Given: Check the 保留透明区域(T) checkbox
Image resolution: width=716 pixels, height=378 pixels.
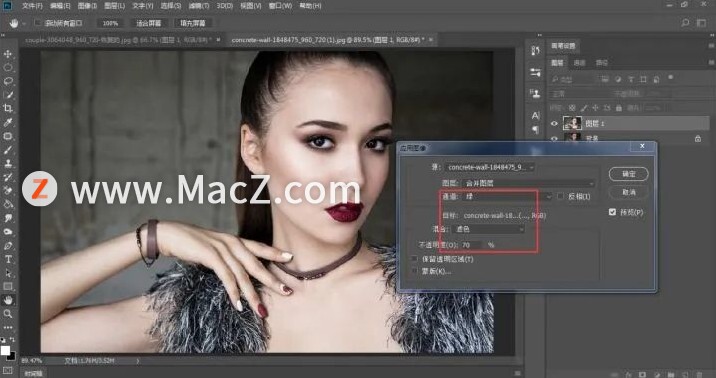Looking at the screenshot, I should coord(415,259).
